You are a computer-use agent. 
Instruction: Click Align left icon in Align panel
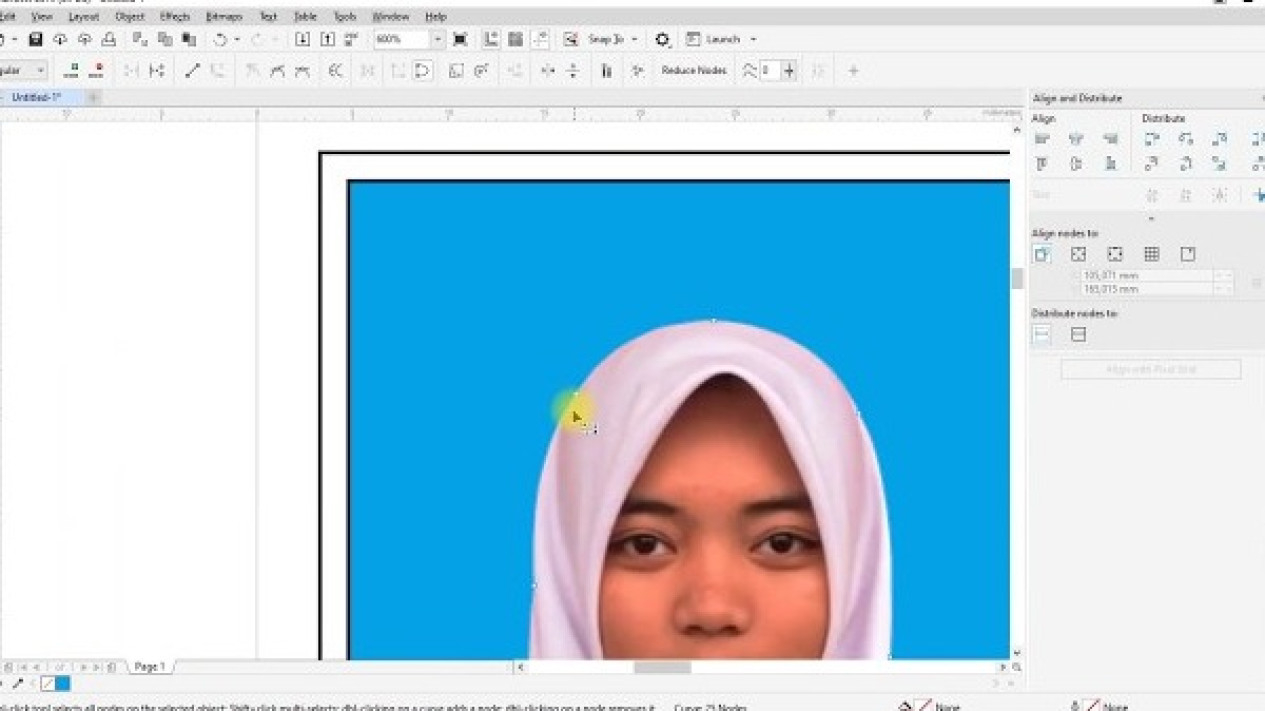click(x=1042, y=139)
